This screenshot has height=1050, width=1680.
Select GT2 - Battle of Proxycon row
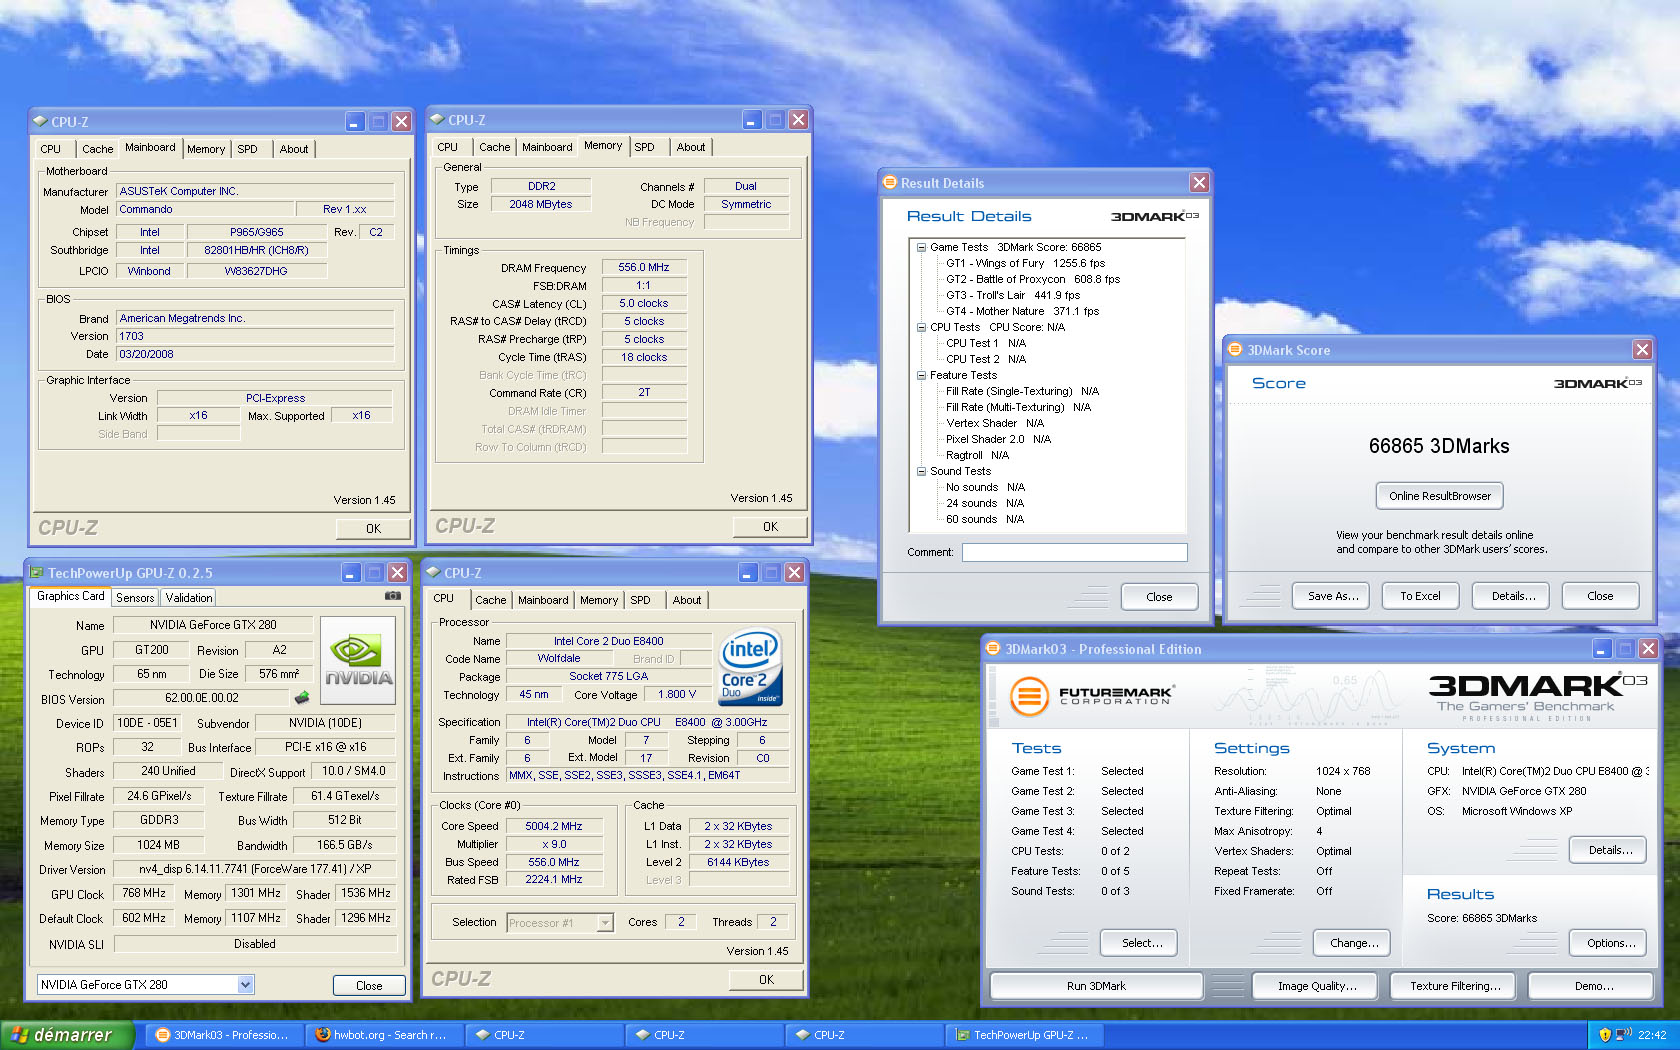tap(1033, 279)
